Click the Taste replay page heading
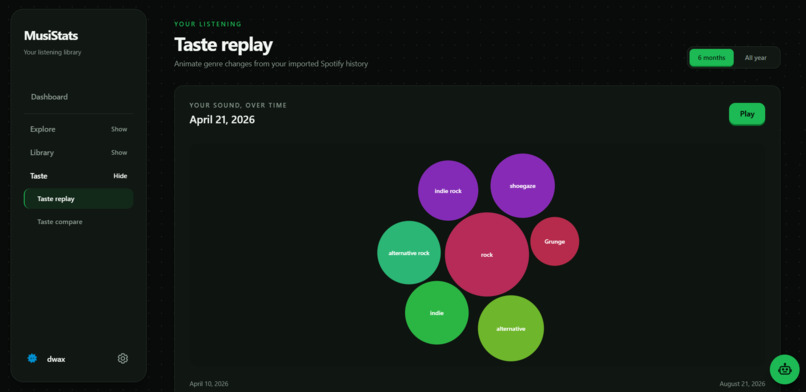 click(x=223, y=45)
